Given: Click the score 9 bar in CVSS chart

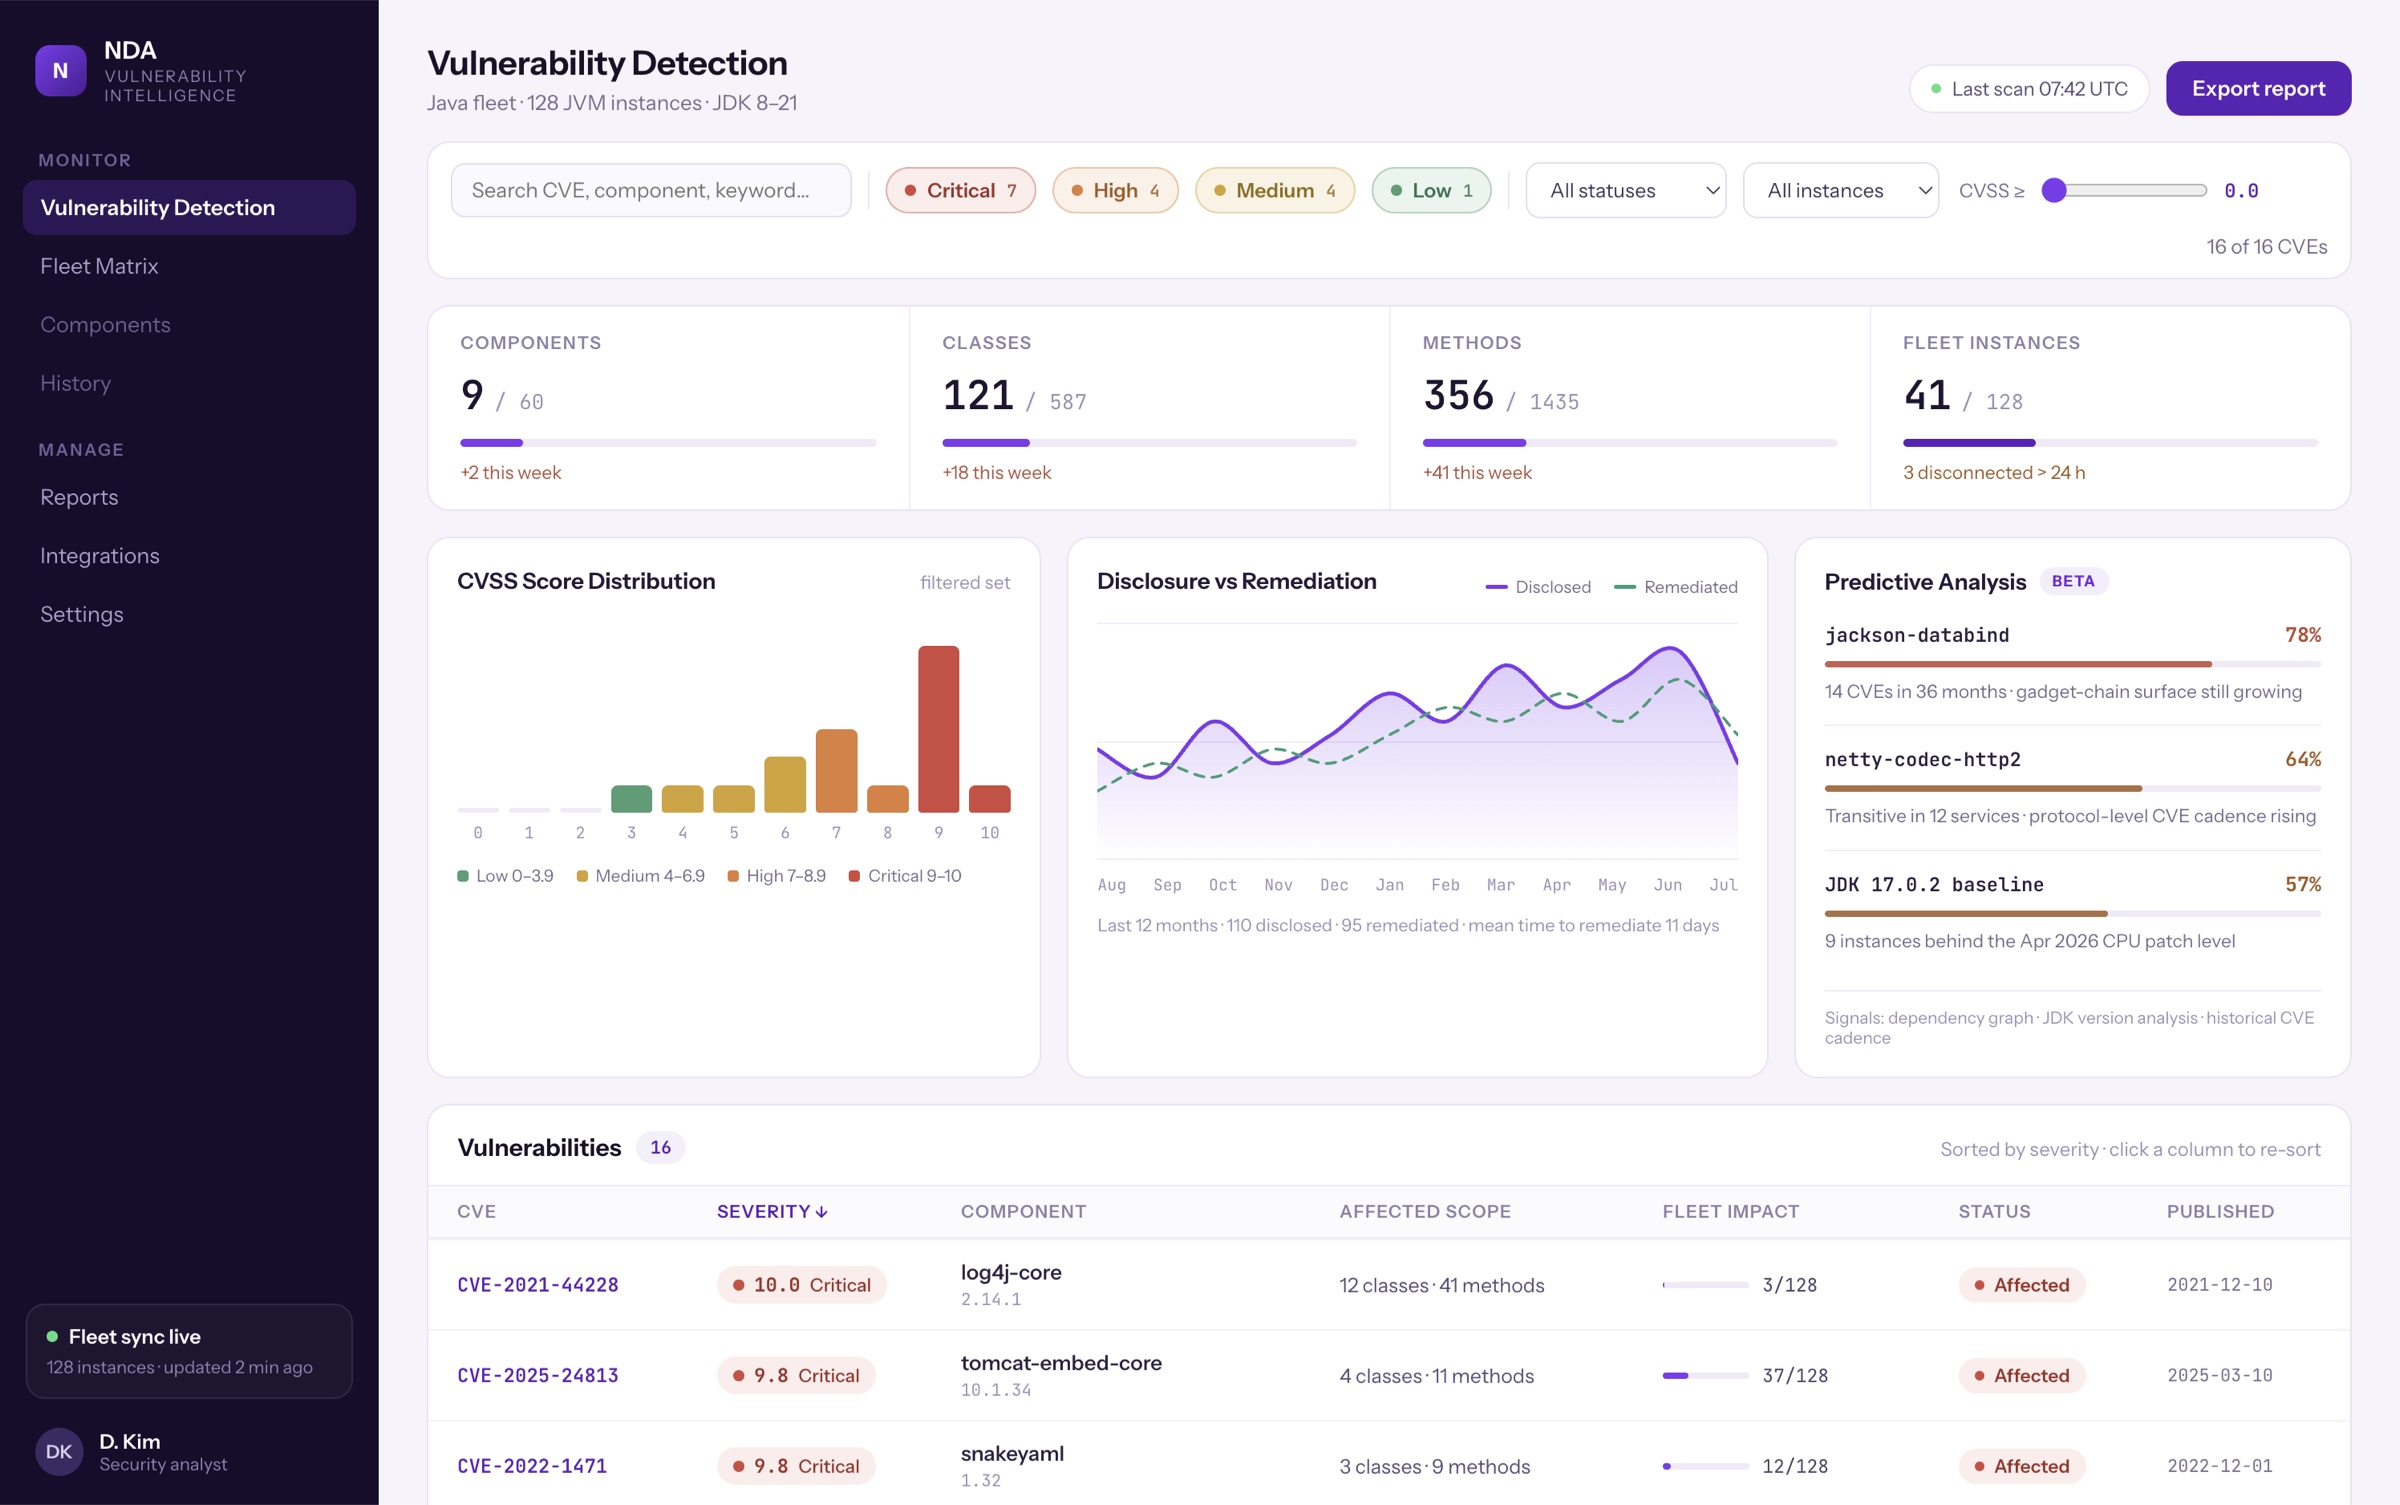Looking at the screenshot, I should coord(938,728).
